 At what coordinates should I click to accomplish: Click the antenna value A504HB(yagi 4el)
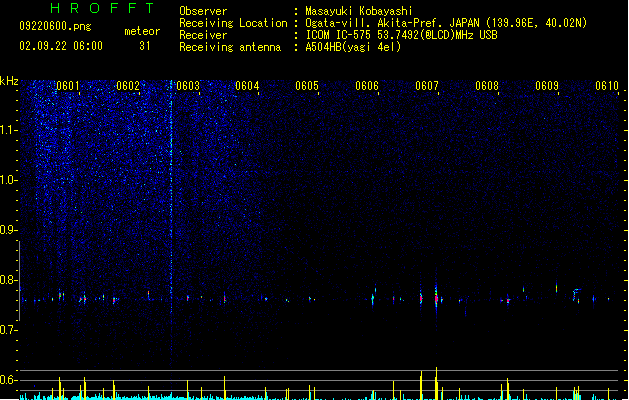coord(353,47)
